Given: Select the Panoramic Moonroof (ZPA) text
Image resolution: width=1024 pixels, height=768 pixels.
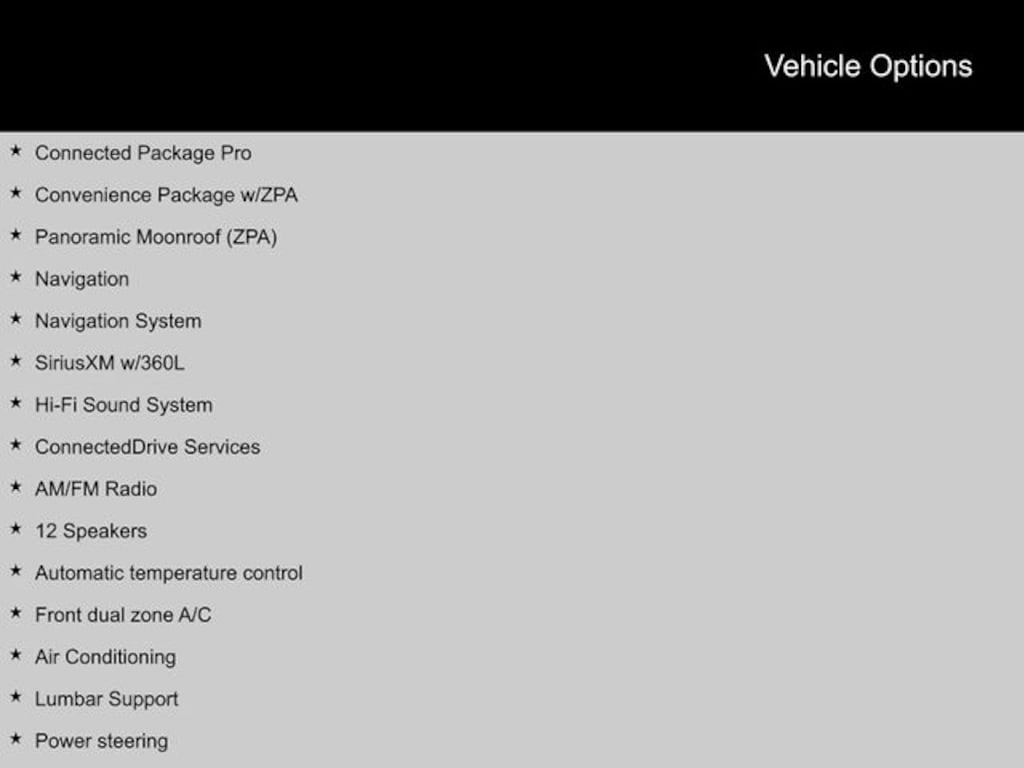Looking at the screenshot, I should tap(156, 237).
